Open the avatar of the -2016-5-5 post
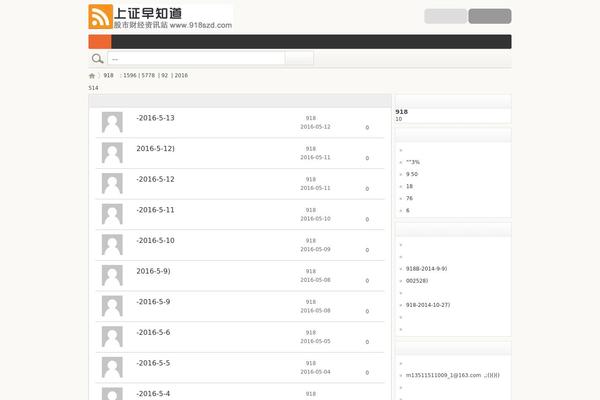The width and height of the screenshot is (600, 400). tap(112, 367)
